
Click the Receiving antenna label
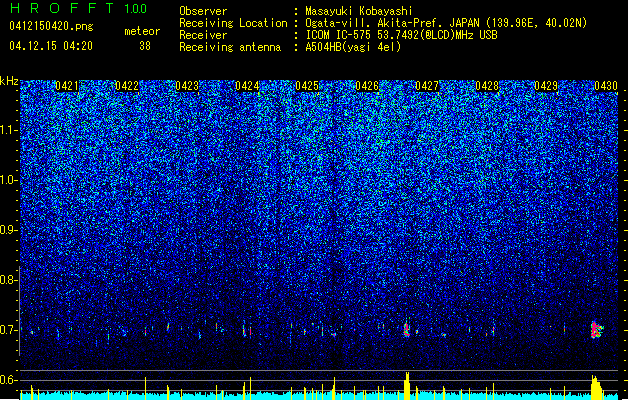tap(230, 47)
